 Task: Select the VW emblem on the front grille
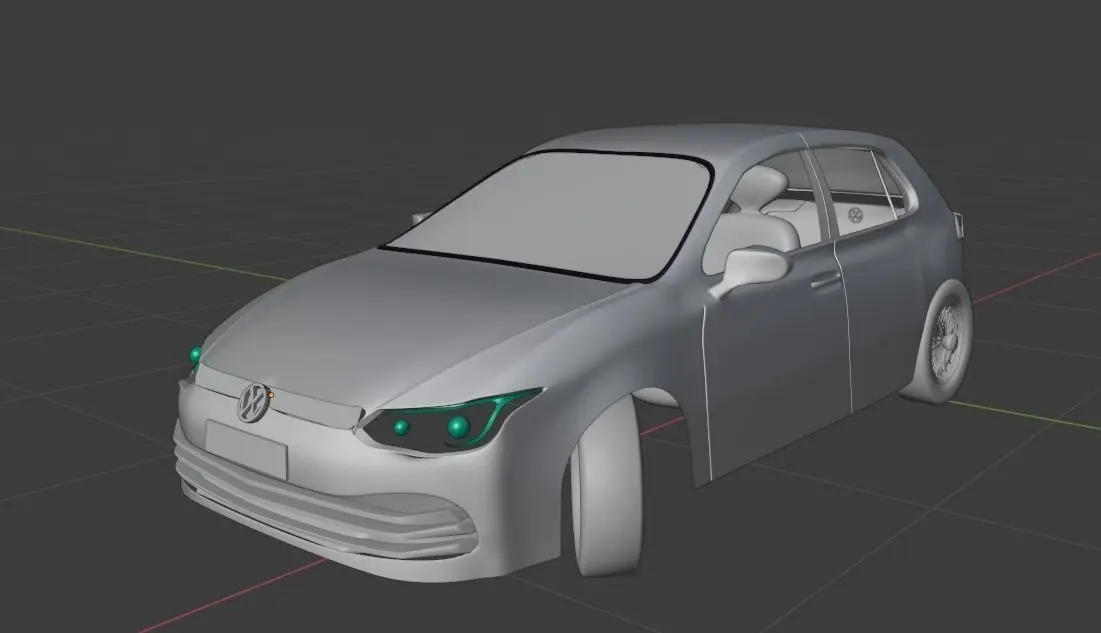point(253,403)
